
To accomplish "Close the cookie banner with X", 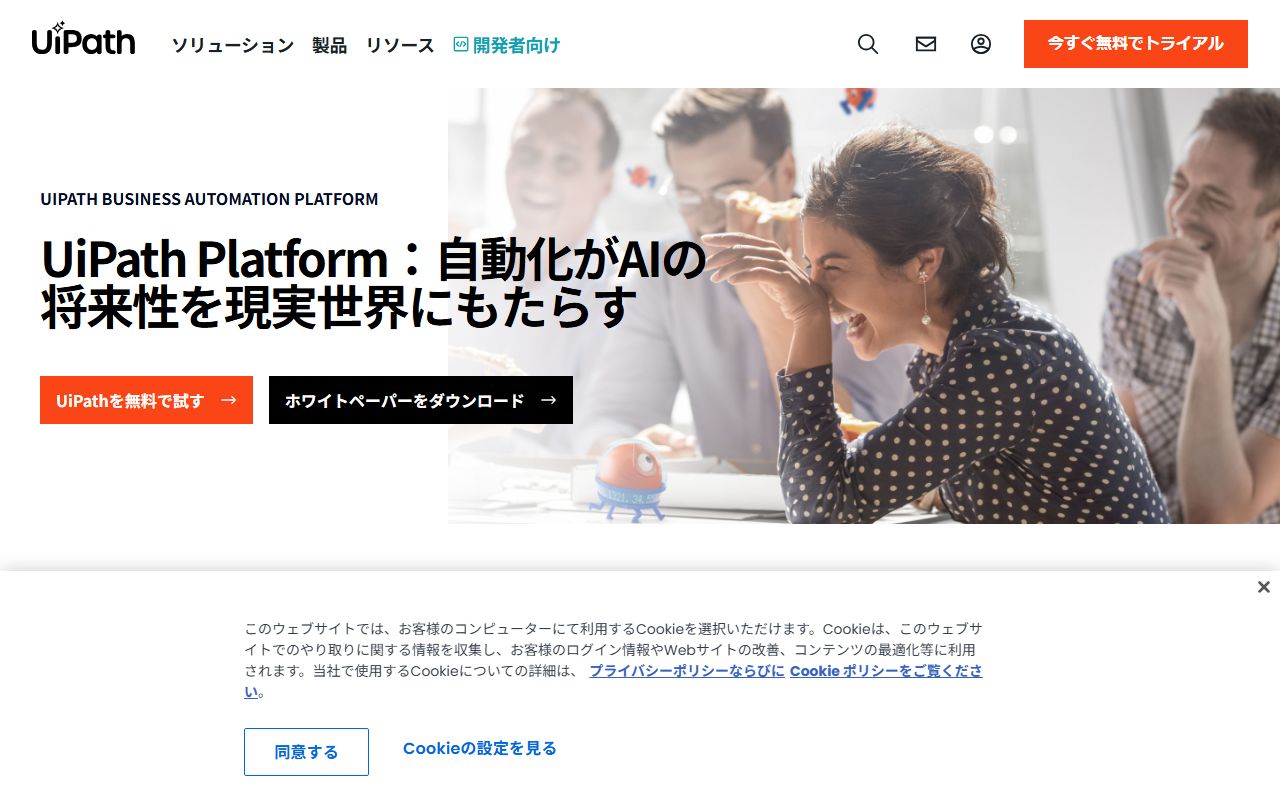I will point(1263,587).
